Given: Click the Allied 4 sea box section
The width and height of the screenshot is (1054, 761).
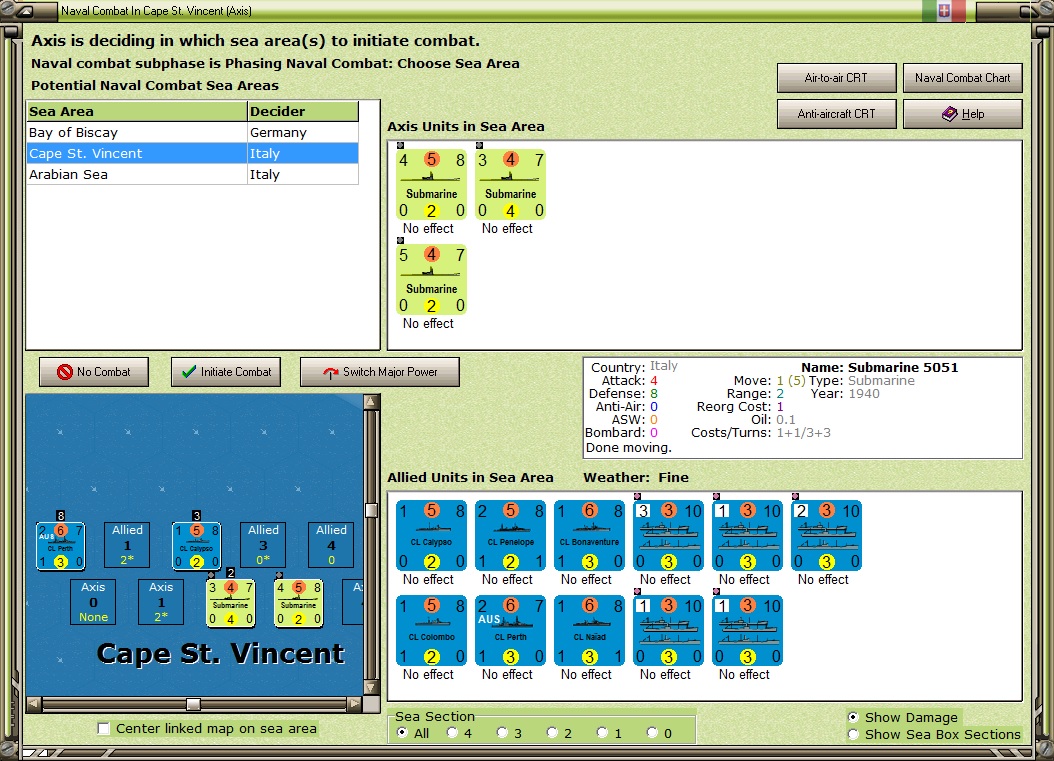Looking at the screenshot, I should pos(331,545).
